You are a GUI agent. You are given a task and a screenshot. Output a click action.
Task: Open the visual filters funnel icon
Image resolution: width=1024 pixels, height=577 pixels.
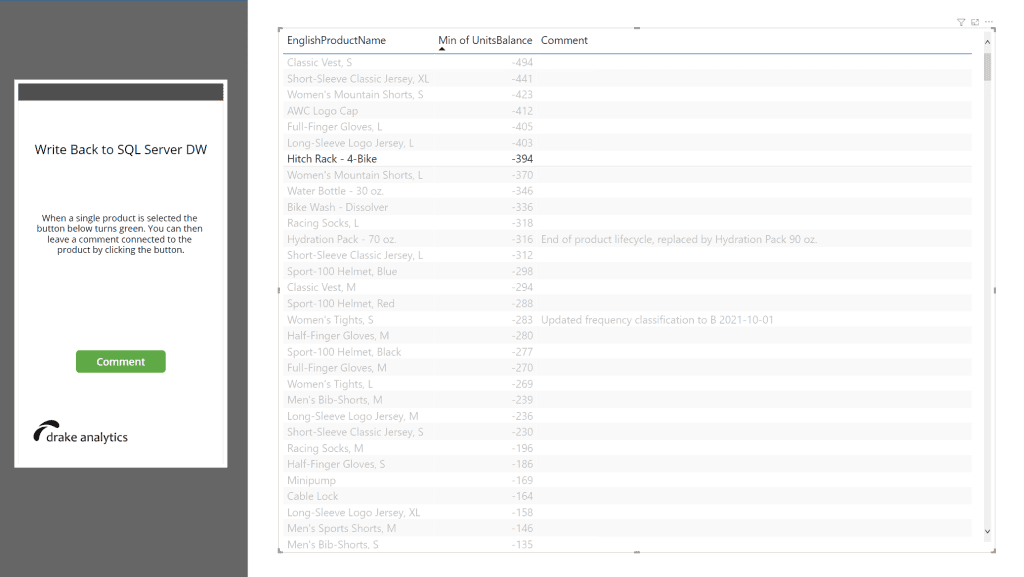(961, 22)
